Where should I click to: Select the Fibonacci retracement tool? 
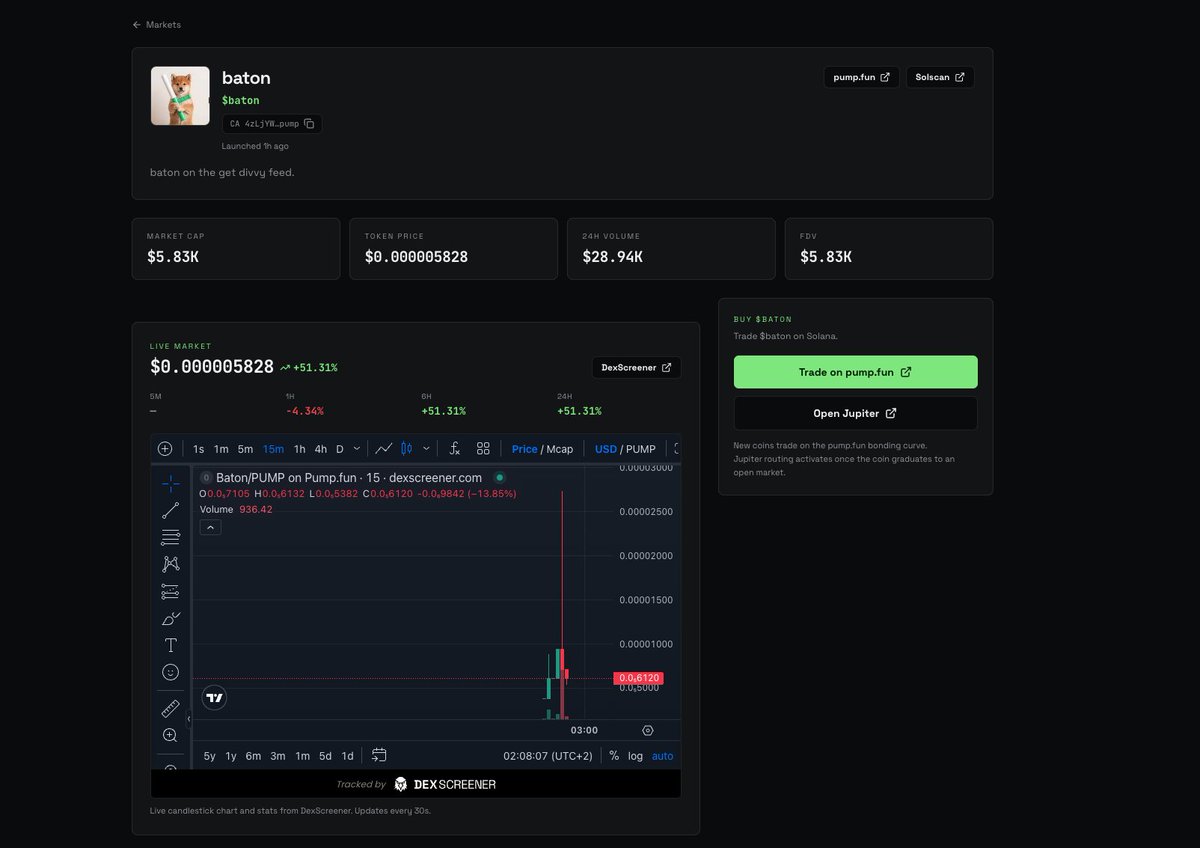[170, 538]
